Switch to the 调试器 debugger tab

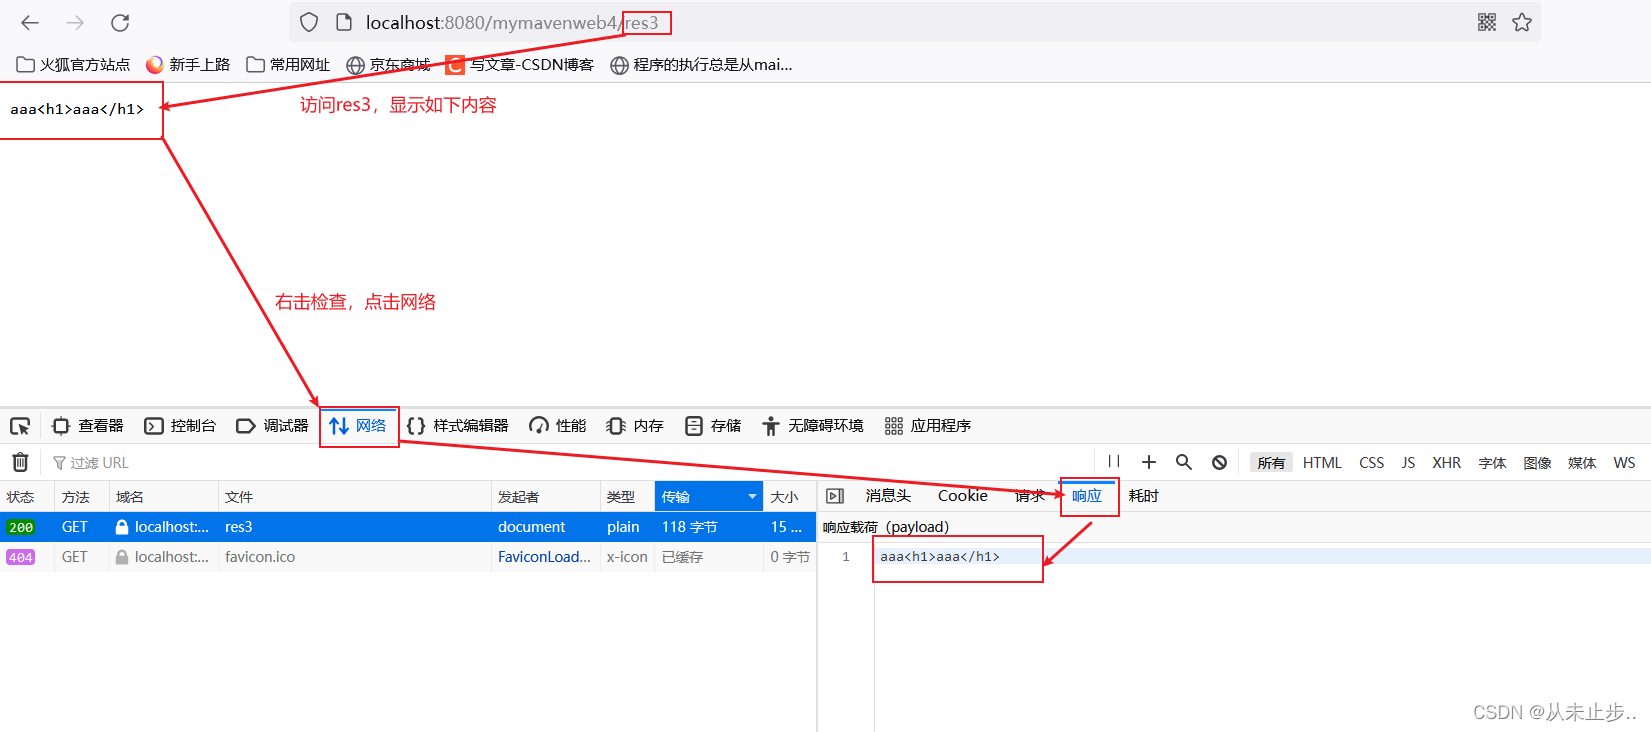point(272,426)
